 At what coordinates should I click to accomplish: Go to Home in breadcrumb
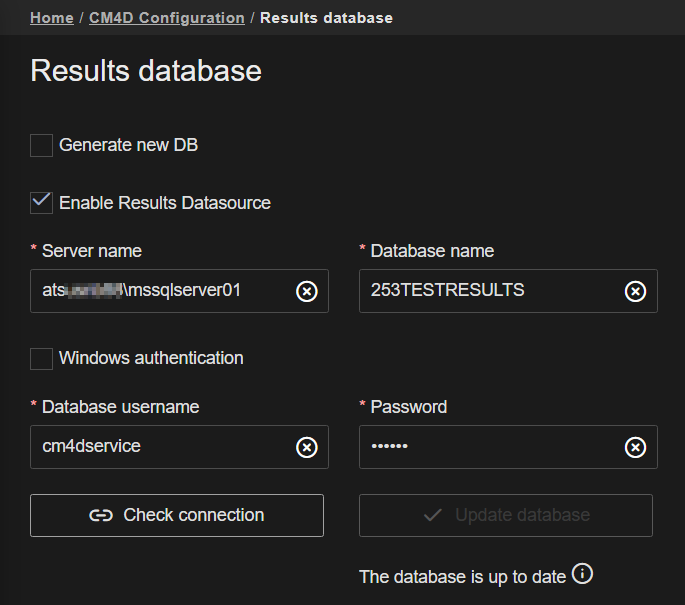coord(51,18)
